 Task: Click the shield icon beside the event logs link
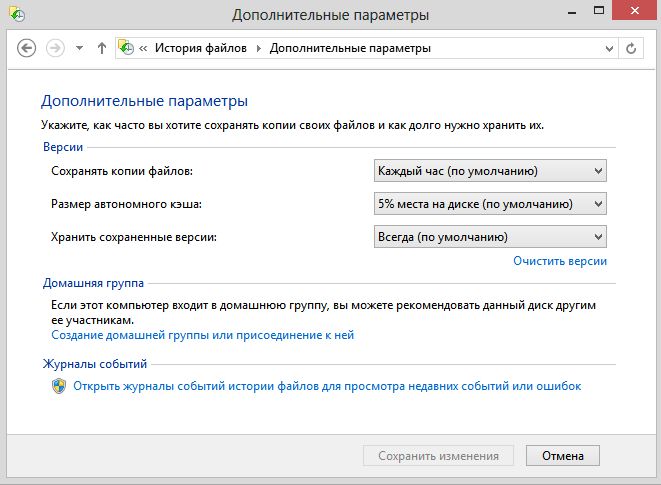pyautogui.click(x=59, y=386)
